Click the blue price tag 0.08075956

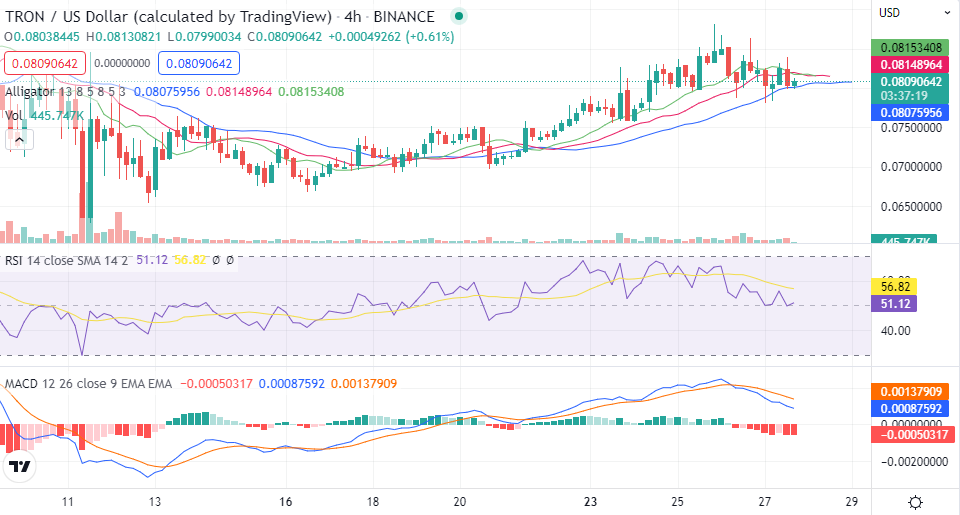[x=910, y=113]
